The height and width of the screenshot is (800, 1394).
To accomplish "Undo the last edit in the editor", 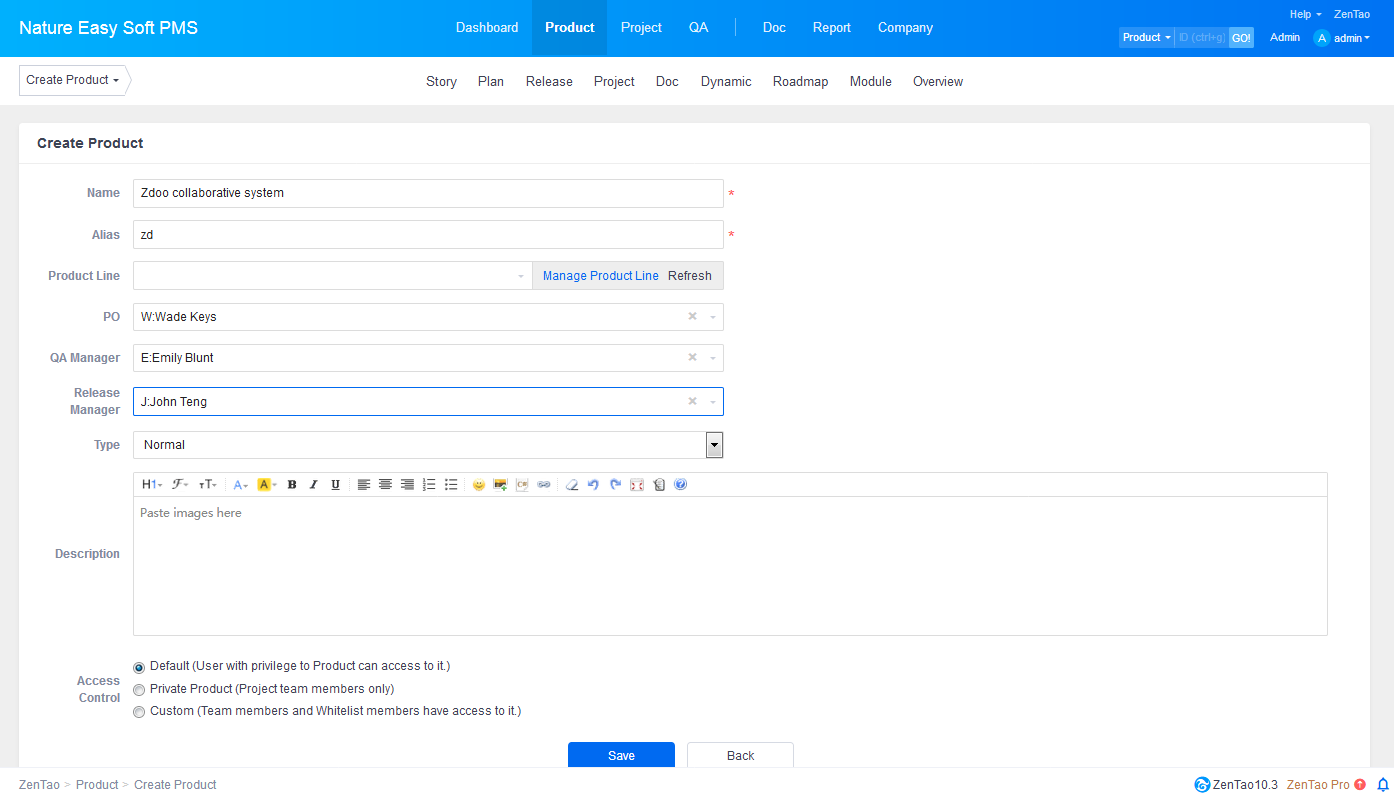I will (593, 485).
